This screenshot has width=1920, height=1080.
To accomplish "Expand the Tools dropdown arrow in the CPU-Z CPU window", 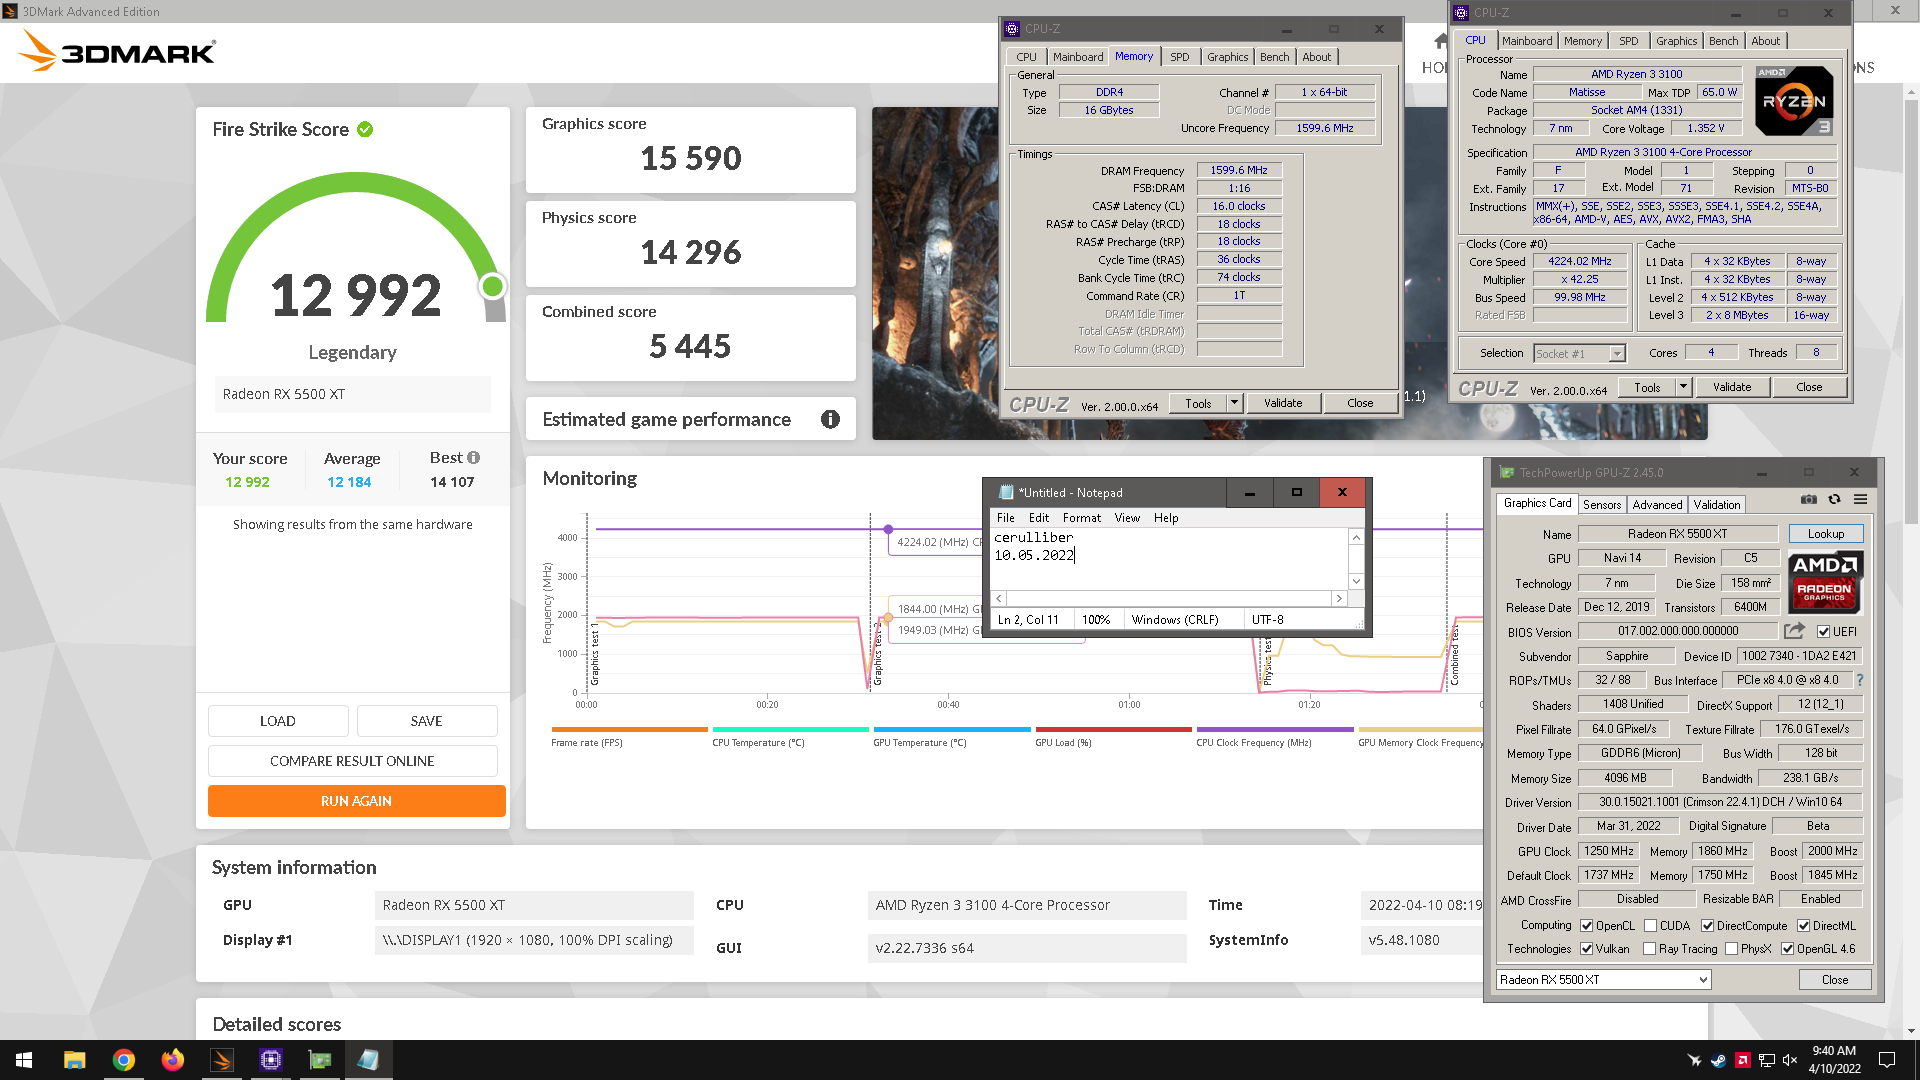I will click(1684, 387).
